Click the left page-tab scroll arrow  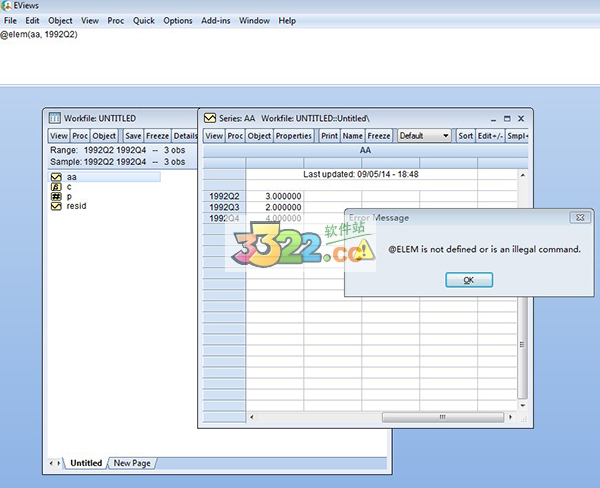[51, 463]
